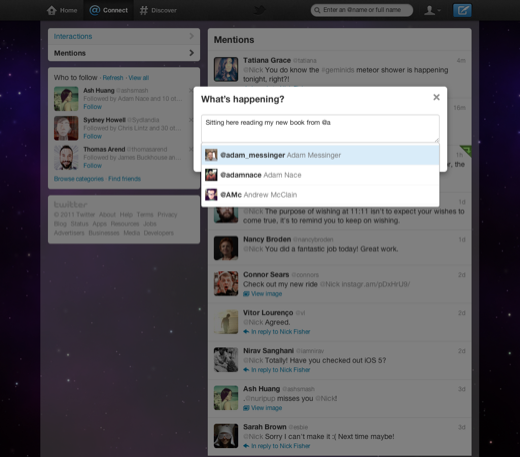Open Nirav Sanghani's avatar

coord(226,360)
